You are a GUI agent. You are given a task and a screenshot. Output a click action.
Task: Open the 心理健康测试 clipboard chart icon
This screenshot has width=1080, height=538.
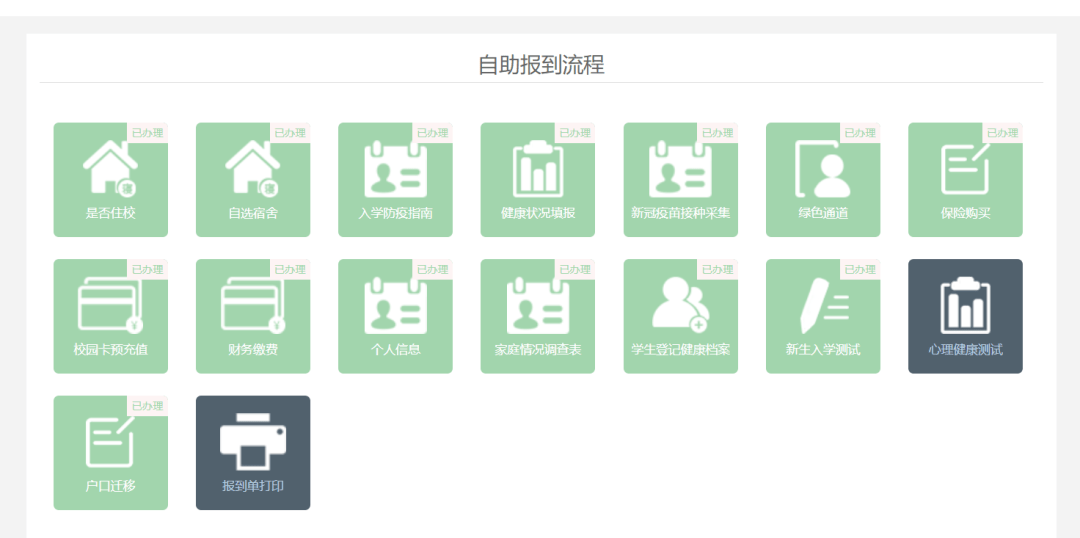[x=966, y=305]
